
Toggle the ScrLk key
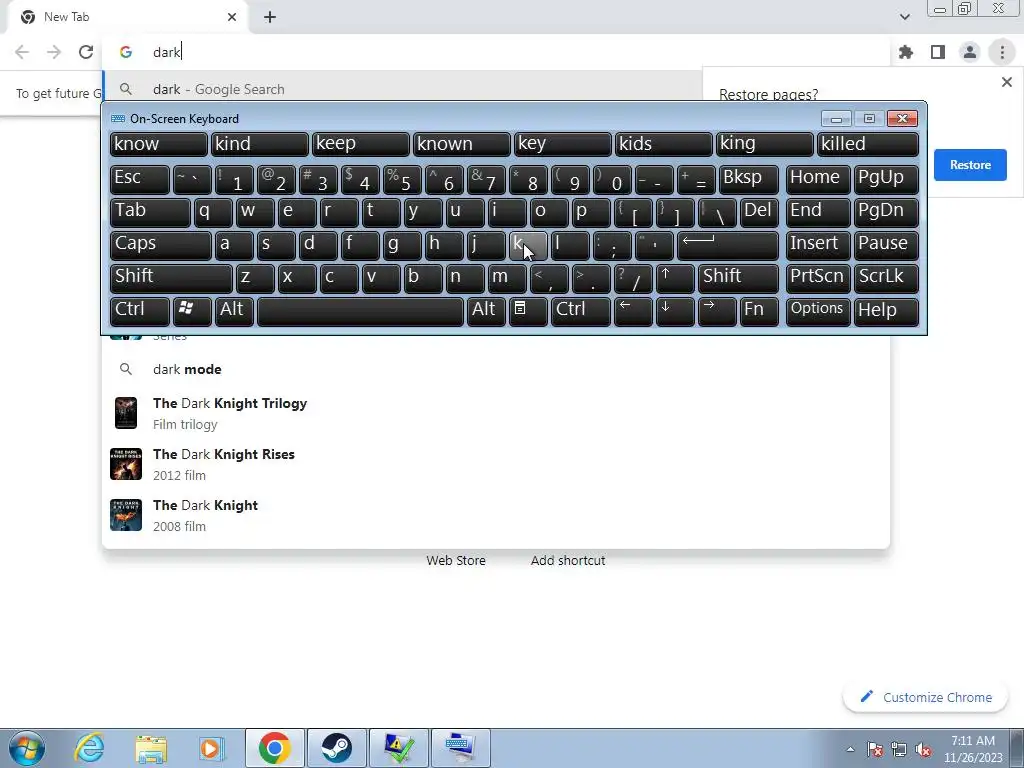coord(886,278)
